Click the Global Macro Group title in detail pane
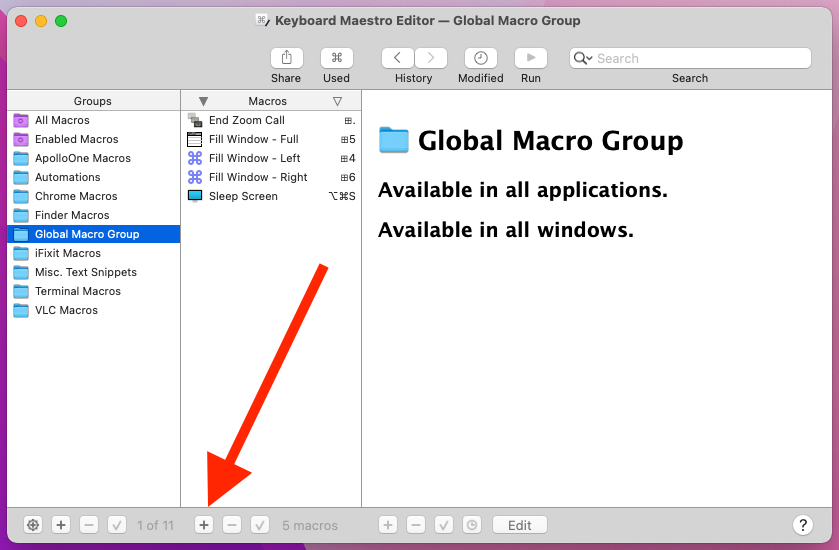The width and height of the screenshot is (839, 550). pos(551,141)
